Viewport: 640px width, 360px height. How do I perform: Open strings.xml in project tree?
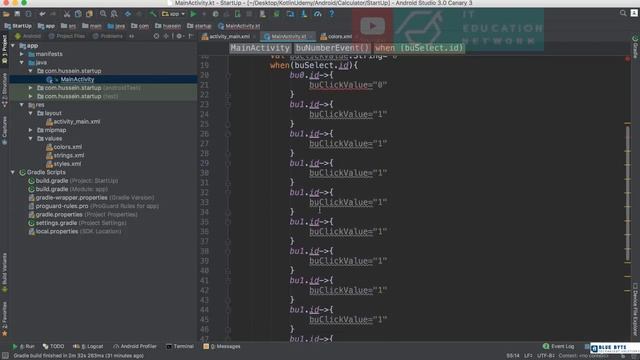coord(65,156)
